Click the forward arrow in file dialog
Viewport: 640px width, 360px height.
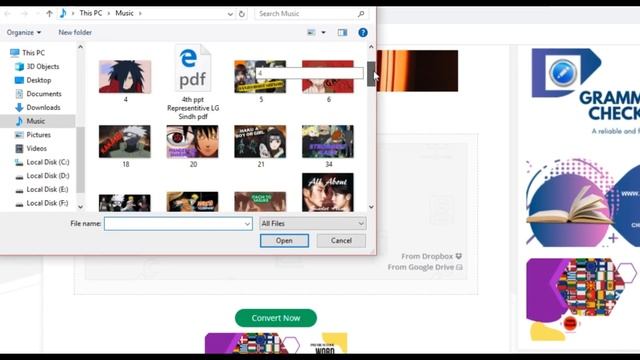coord(24,13)
